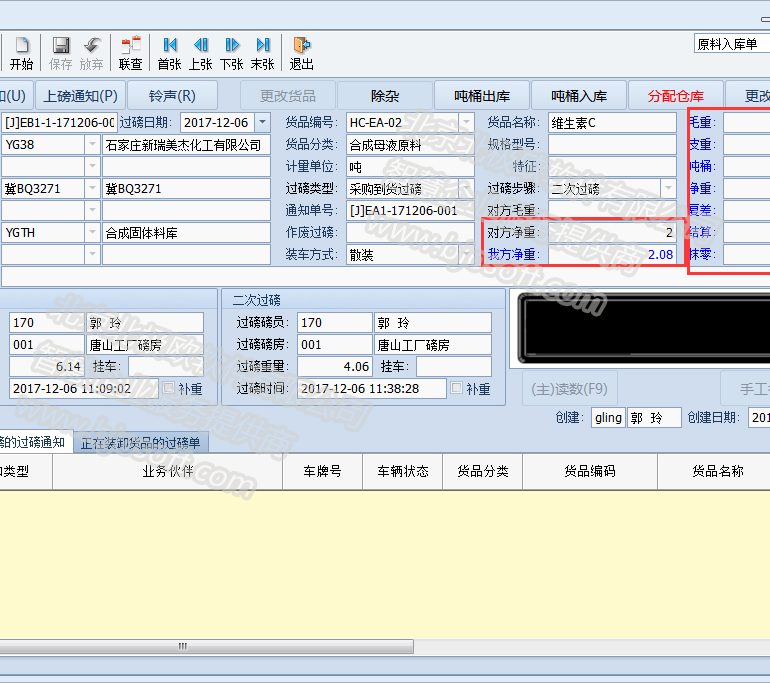Click the 上磅通知(P) button
Viewport: 770px width, 683px height.
click(81, 96)
